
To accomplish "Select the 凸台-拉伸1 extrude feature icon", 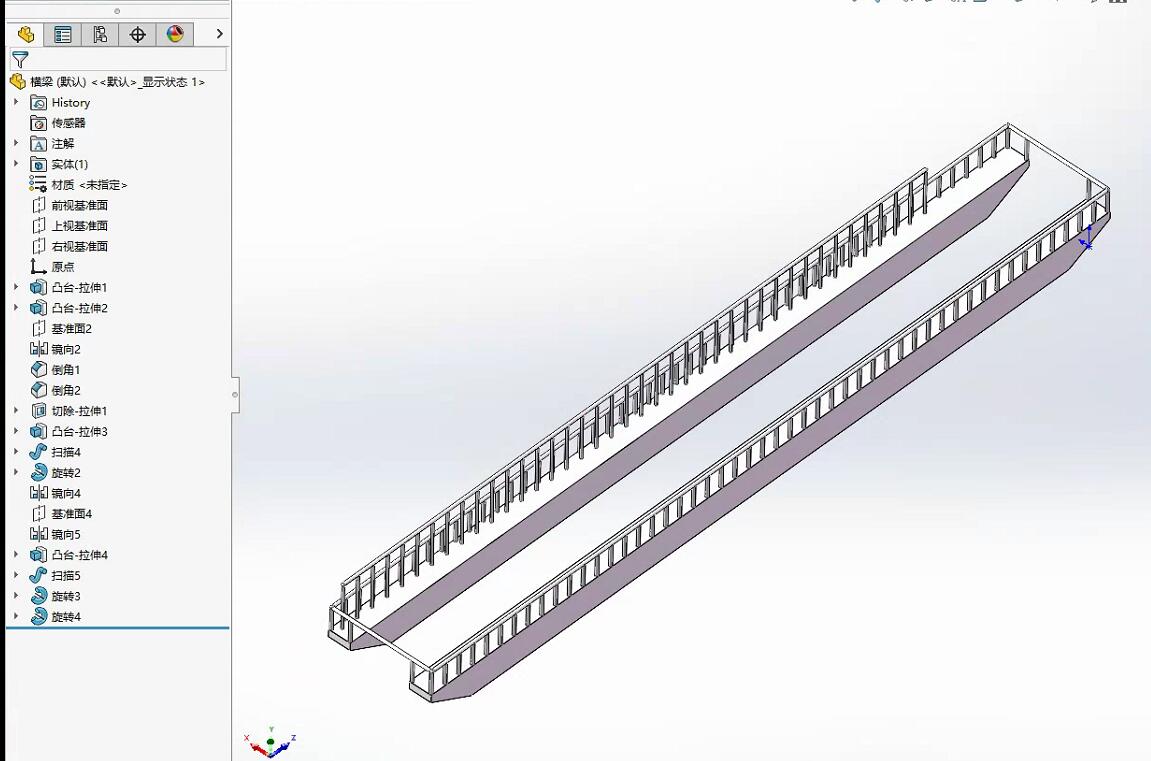I will tap(38, 288).
